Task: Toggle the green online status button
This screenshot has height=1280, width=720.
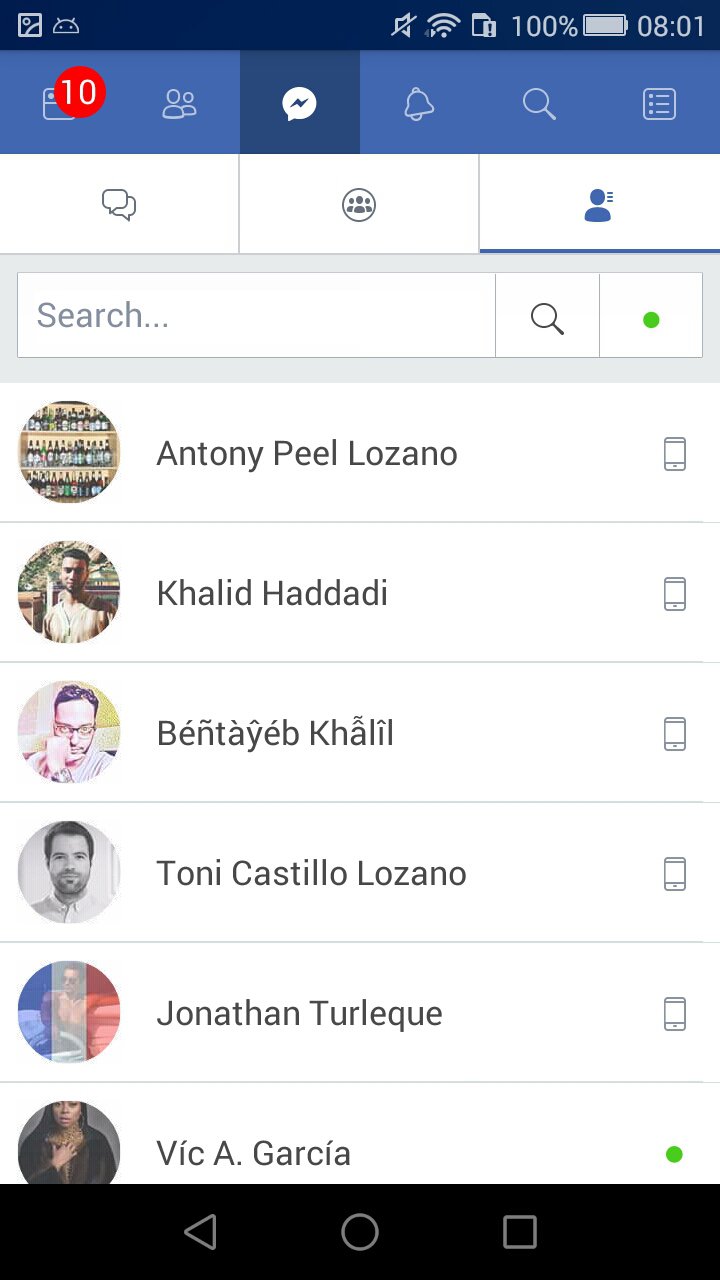Action: click(651, 320)
